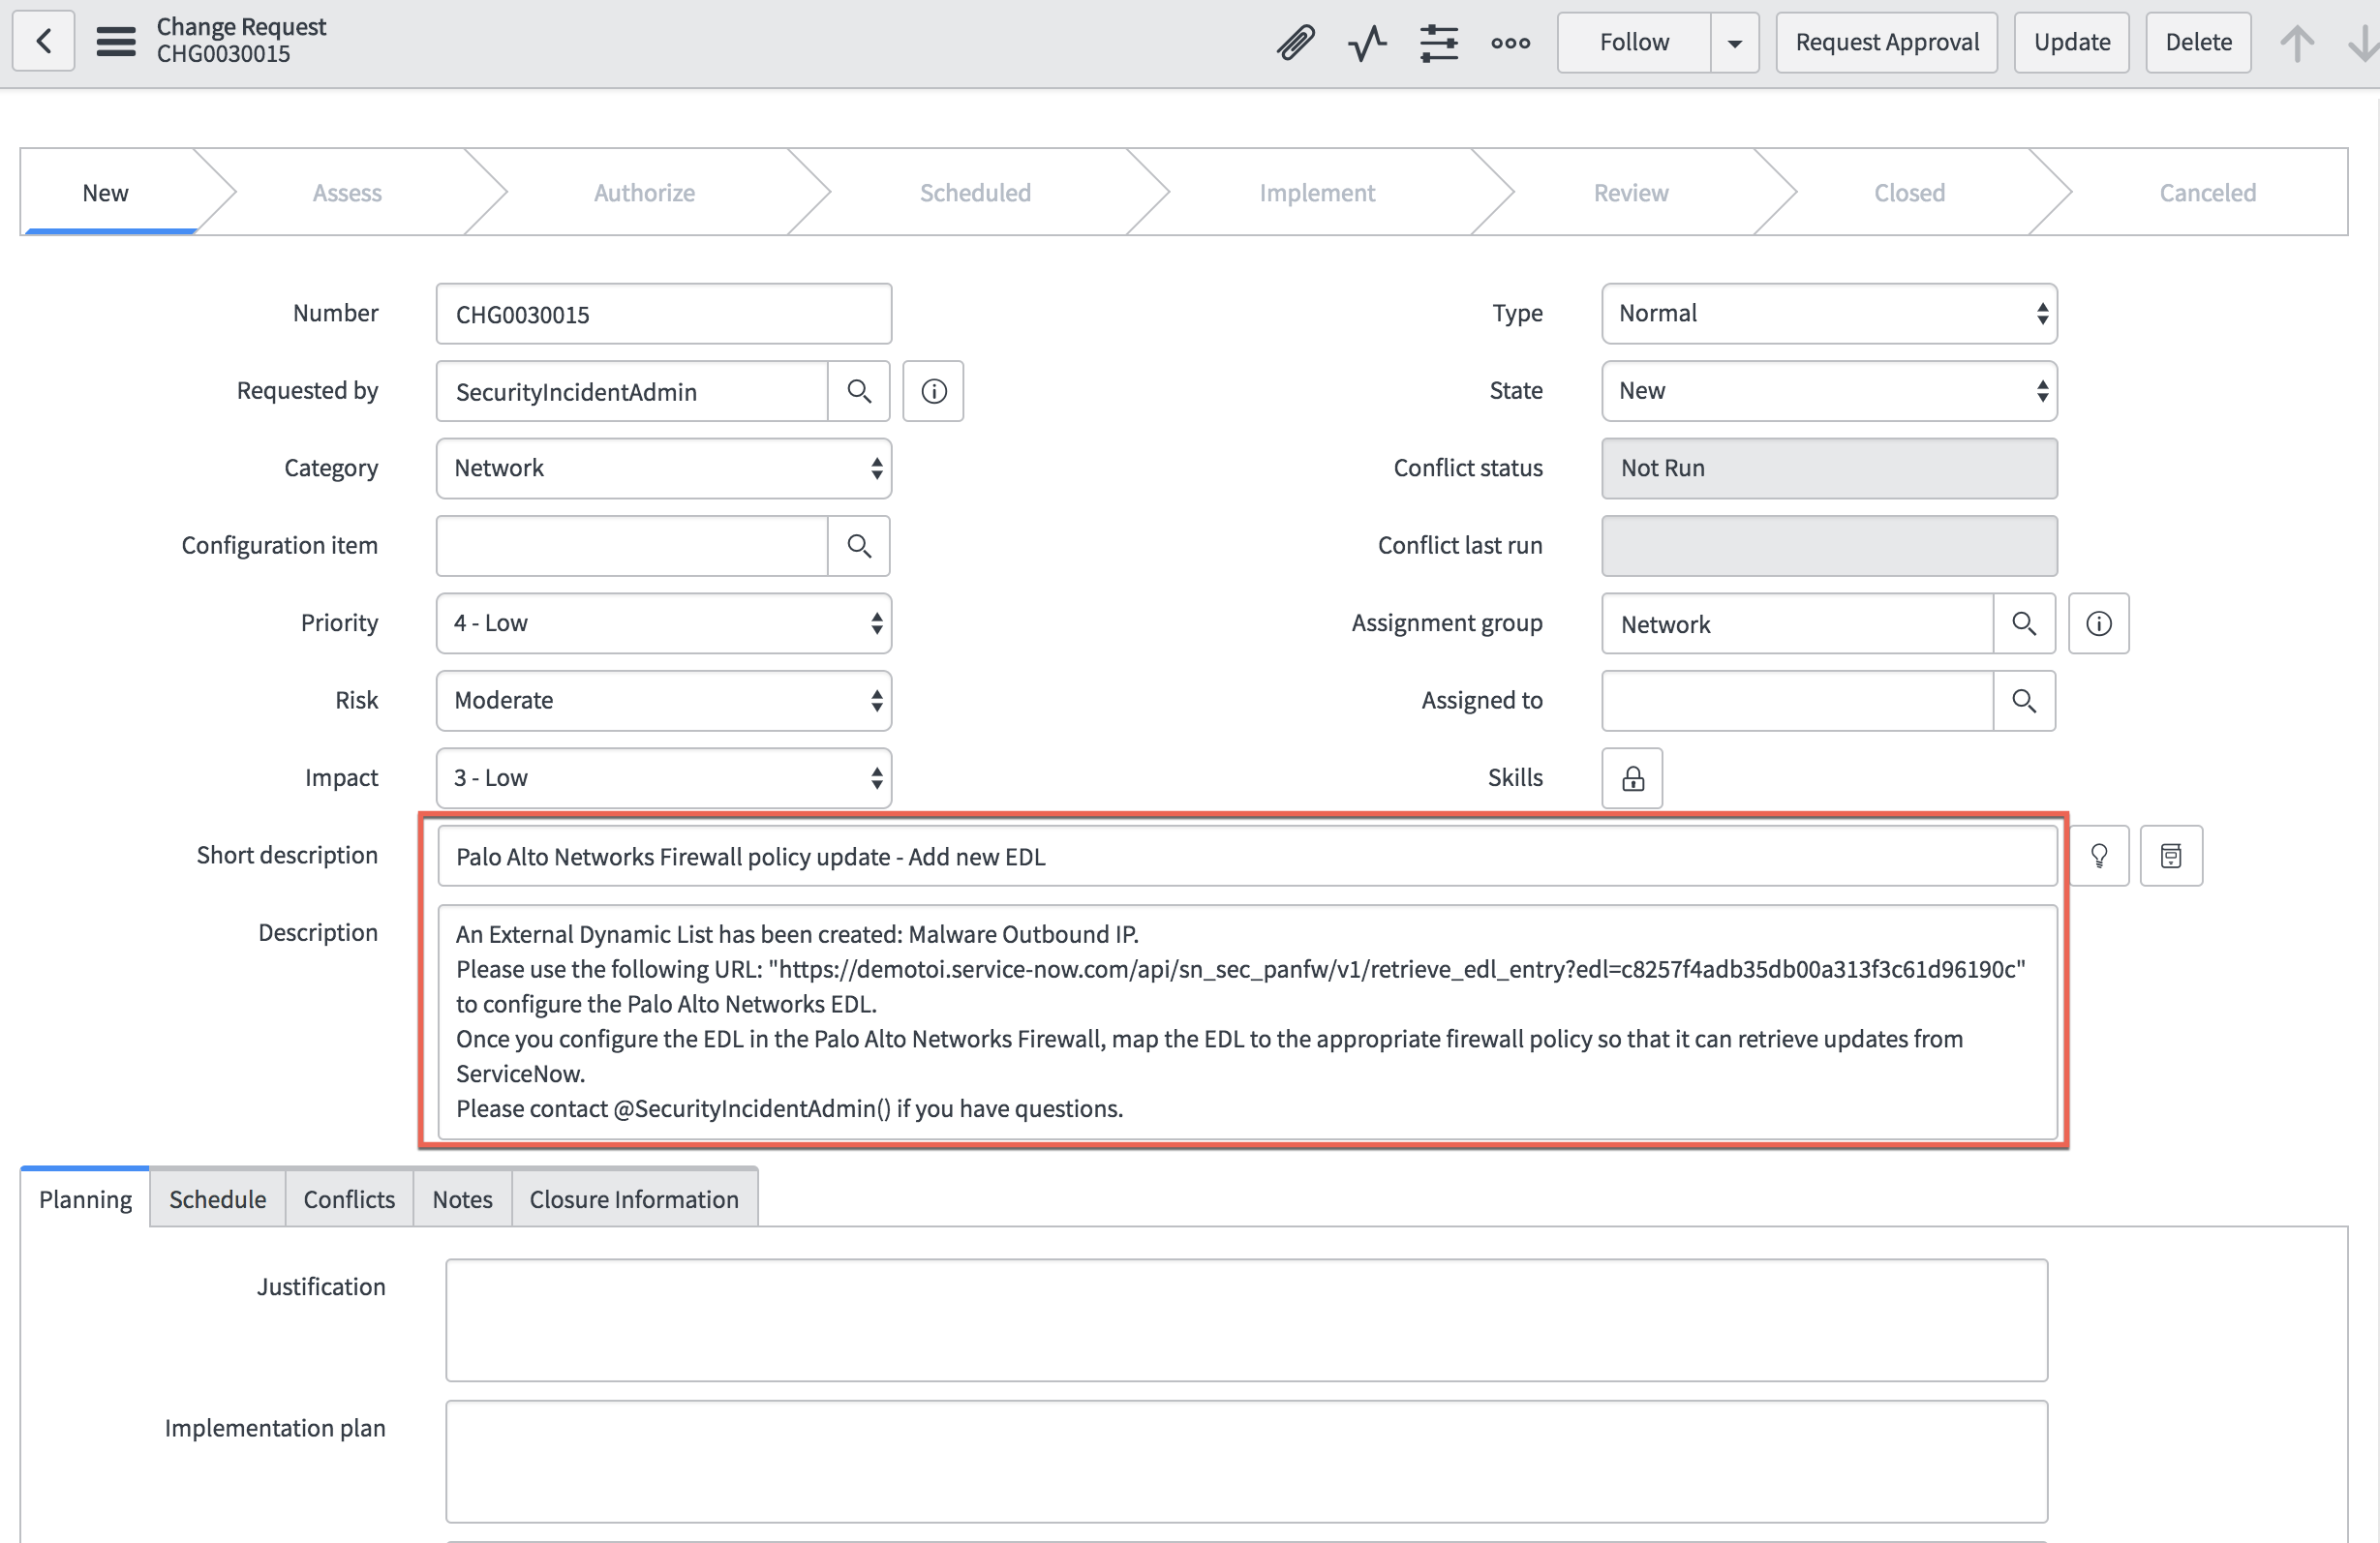Click the Delete button
The image size is (2380, 1543).
[2199, 43]
